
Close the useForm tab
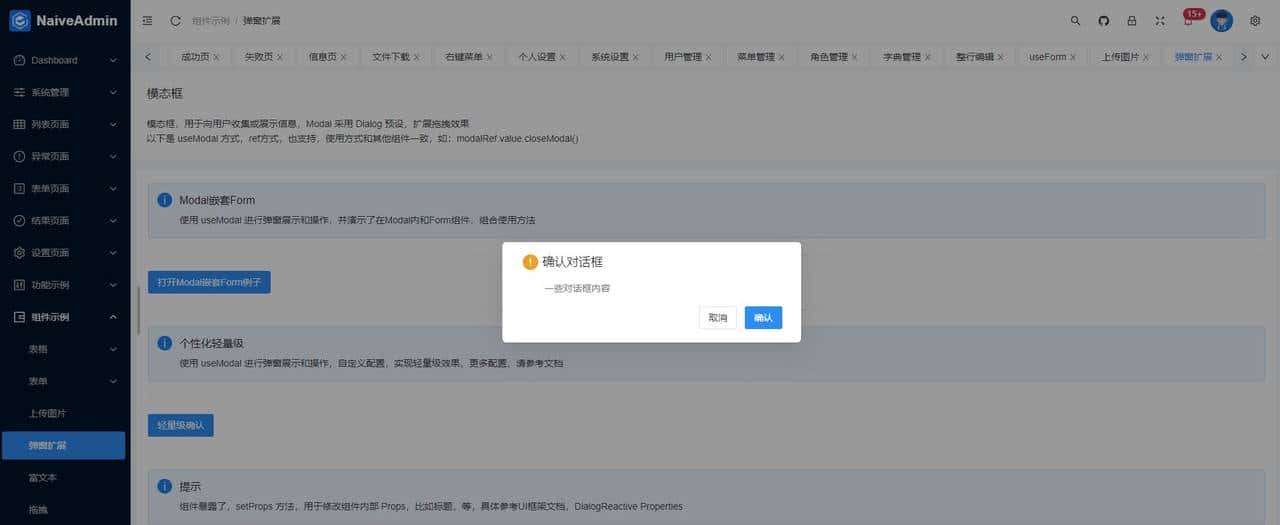tap(1075, 57)
